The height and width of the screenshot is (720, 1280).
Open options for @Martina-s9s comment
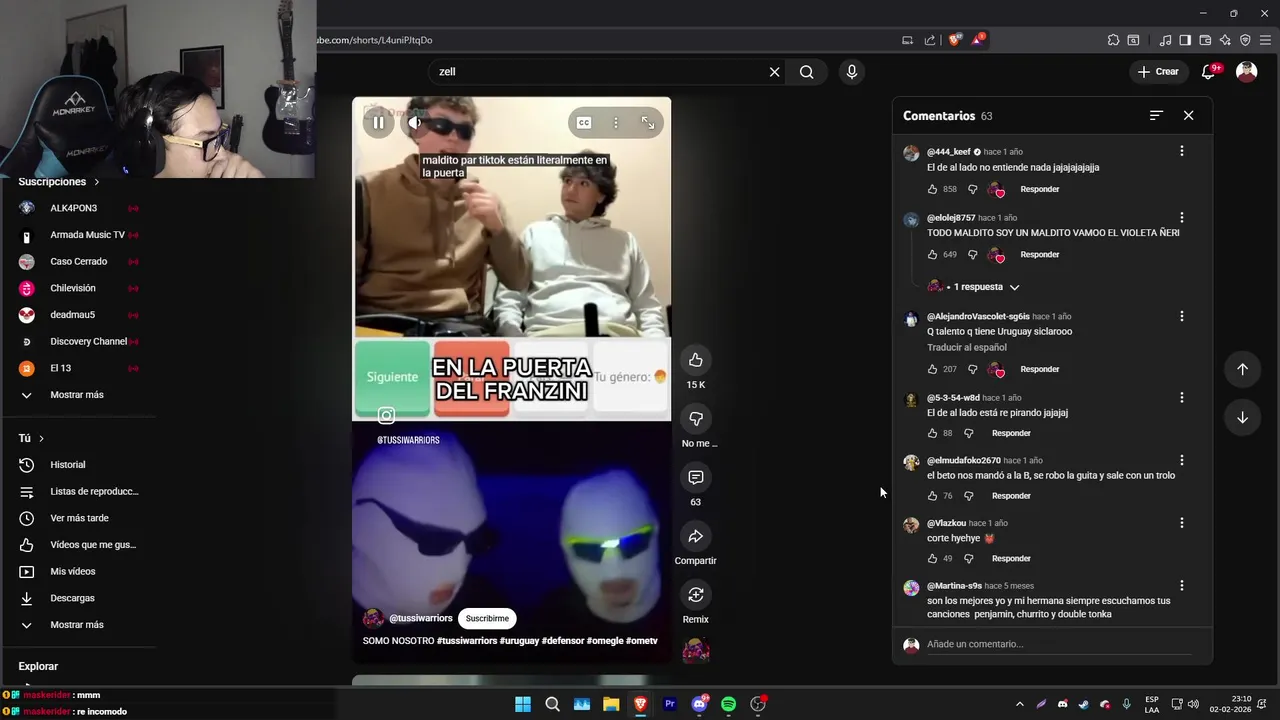[x=1181, y=585]
